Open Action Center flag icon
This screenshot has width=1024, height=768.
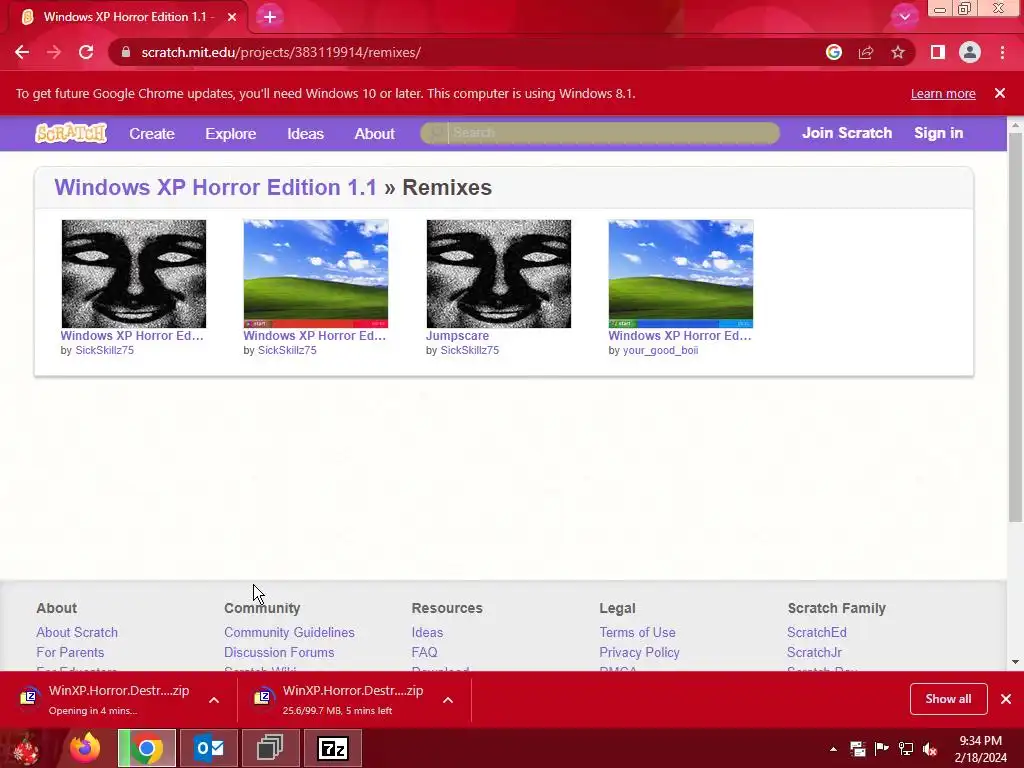click(x=882, y=749)
